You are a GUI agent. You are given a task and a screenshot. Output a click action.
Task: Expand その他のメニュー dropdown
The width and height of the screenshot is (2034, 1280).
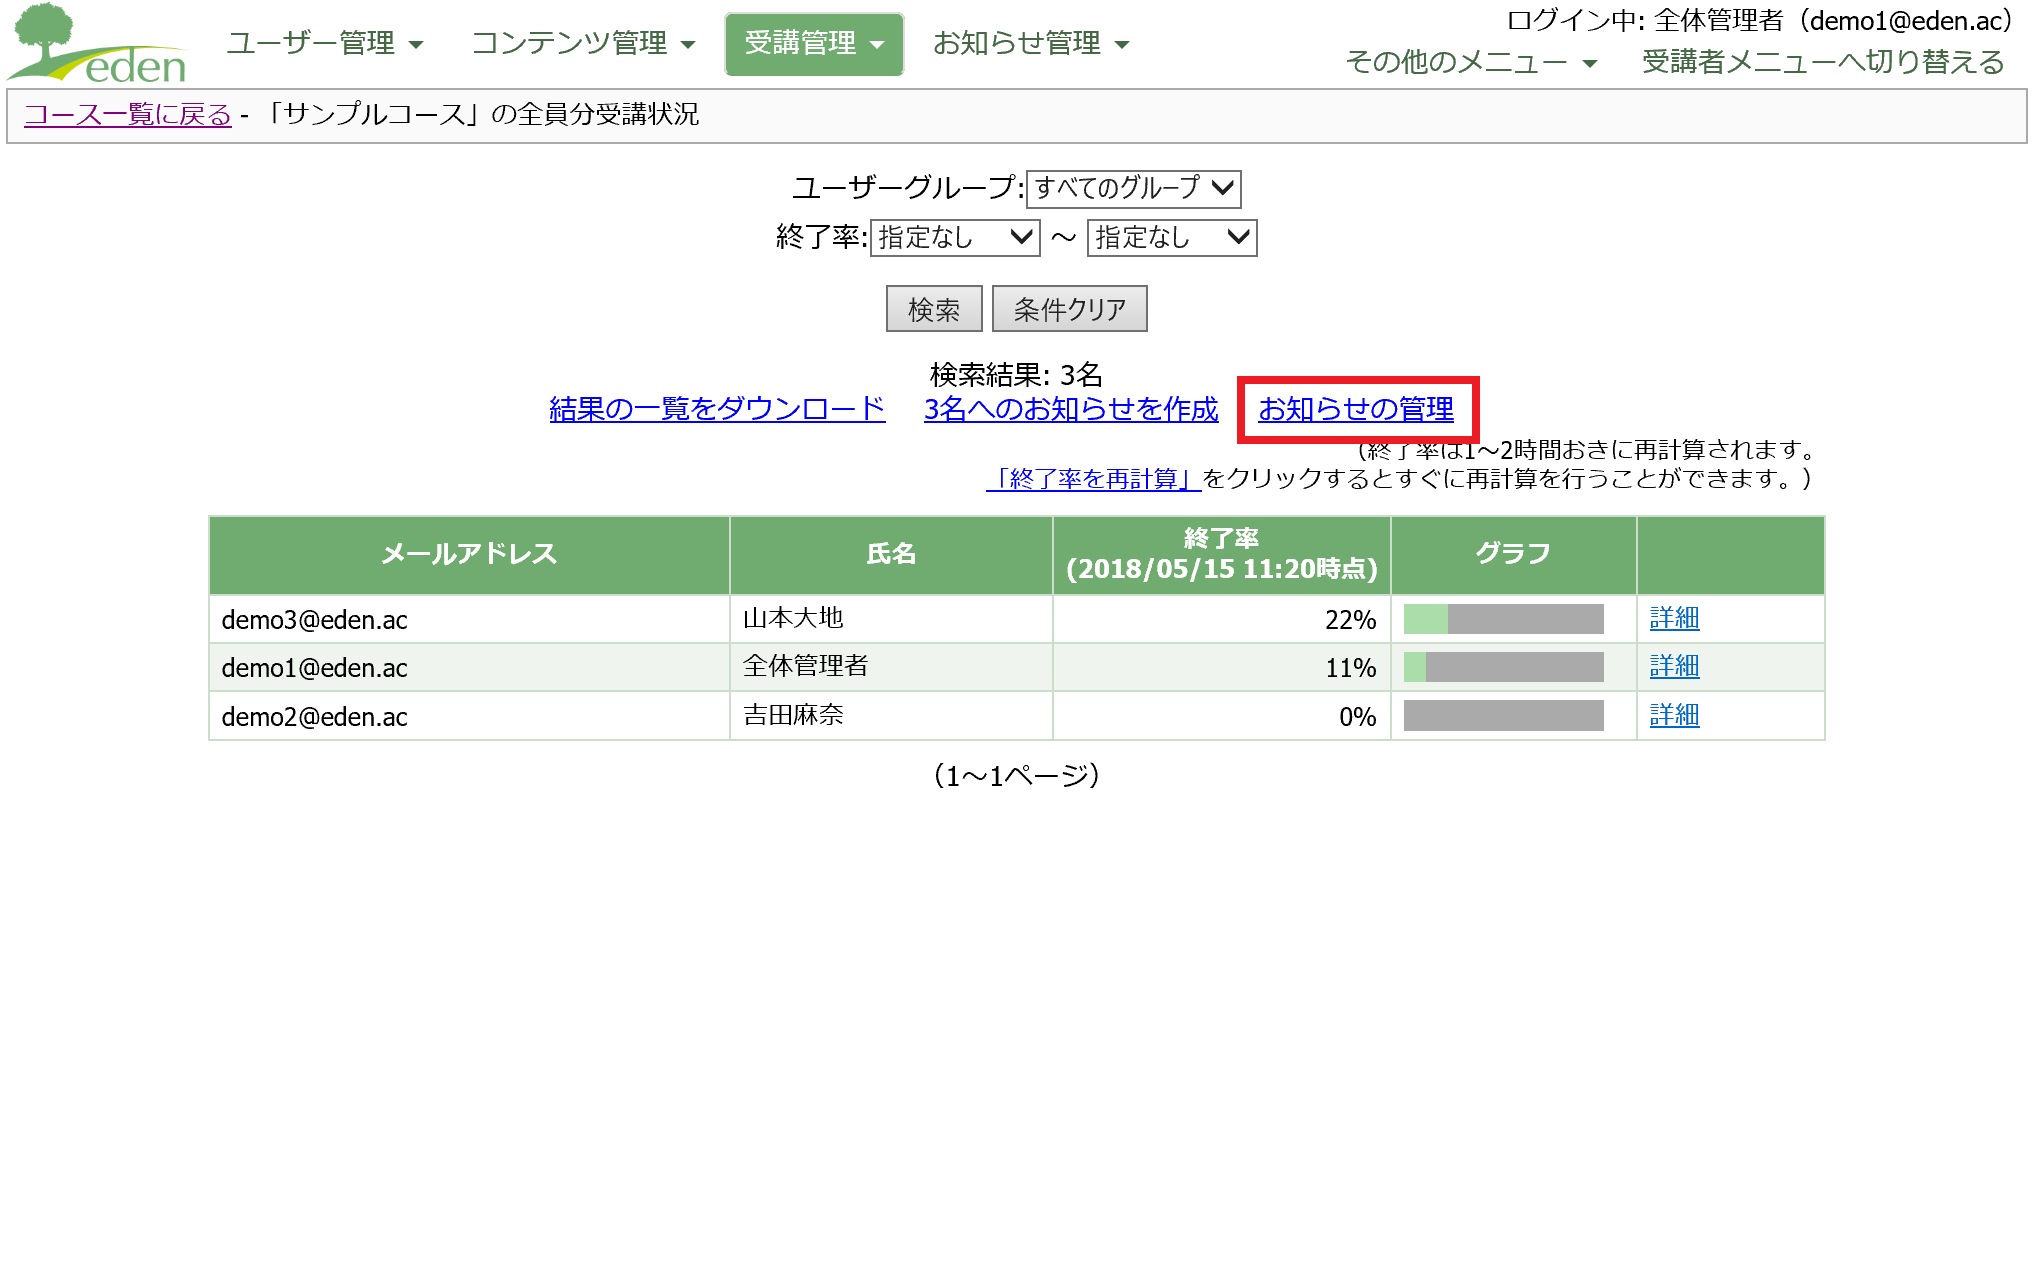tap(1470, 62)
